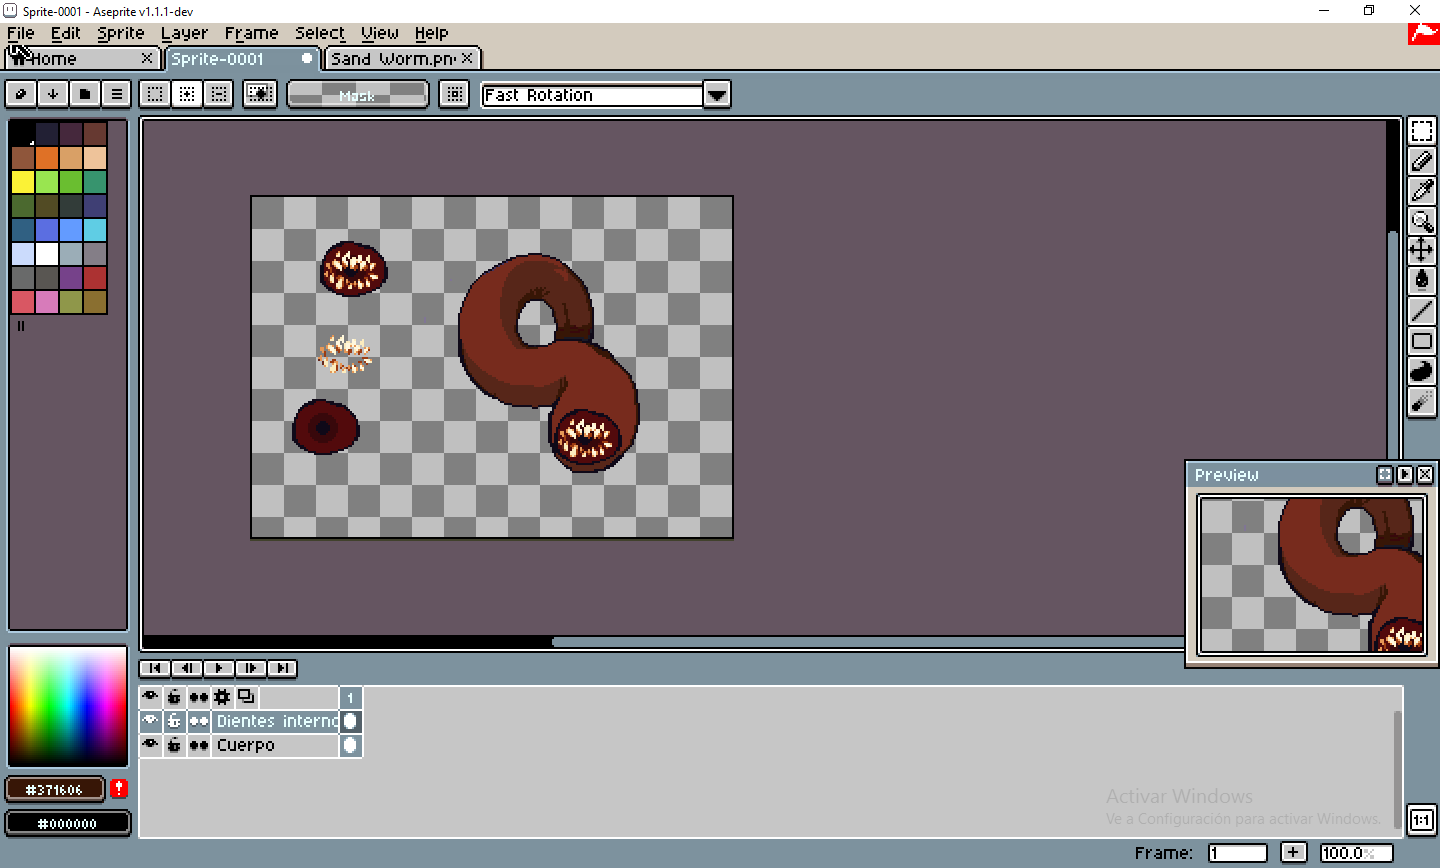
Task: Select the Line tool
Action: click(x=1422, y=311)
